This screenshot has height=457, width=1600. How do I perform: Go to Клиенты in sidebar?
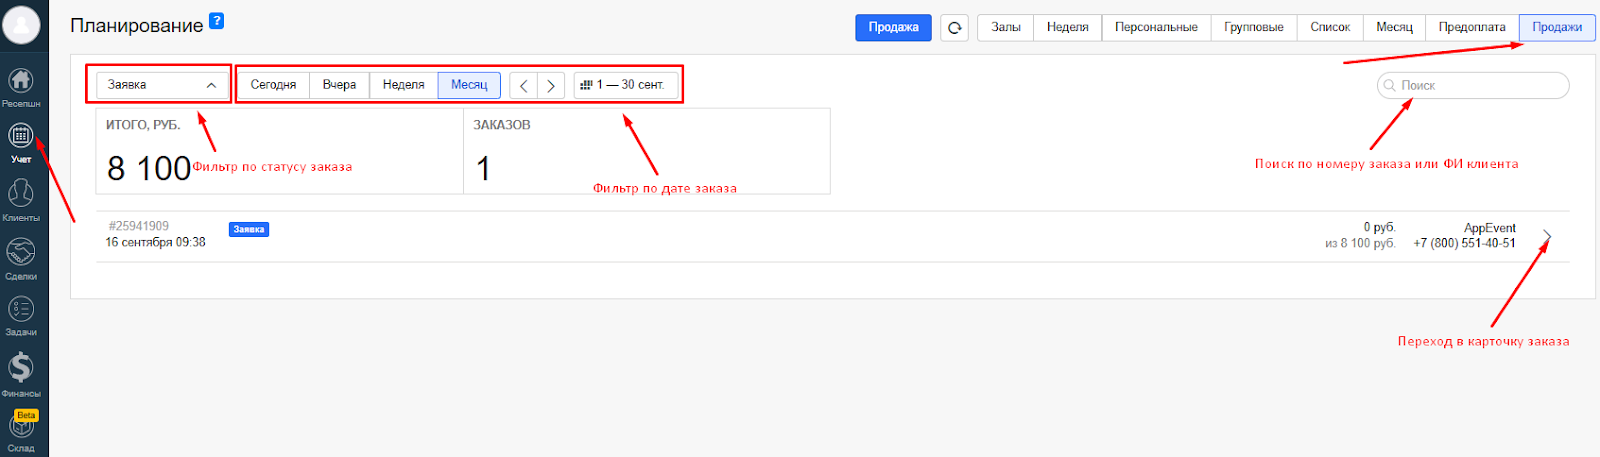coord(21,194)
